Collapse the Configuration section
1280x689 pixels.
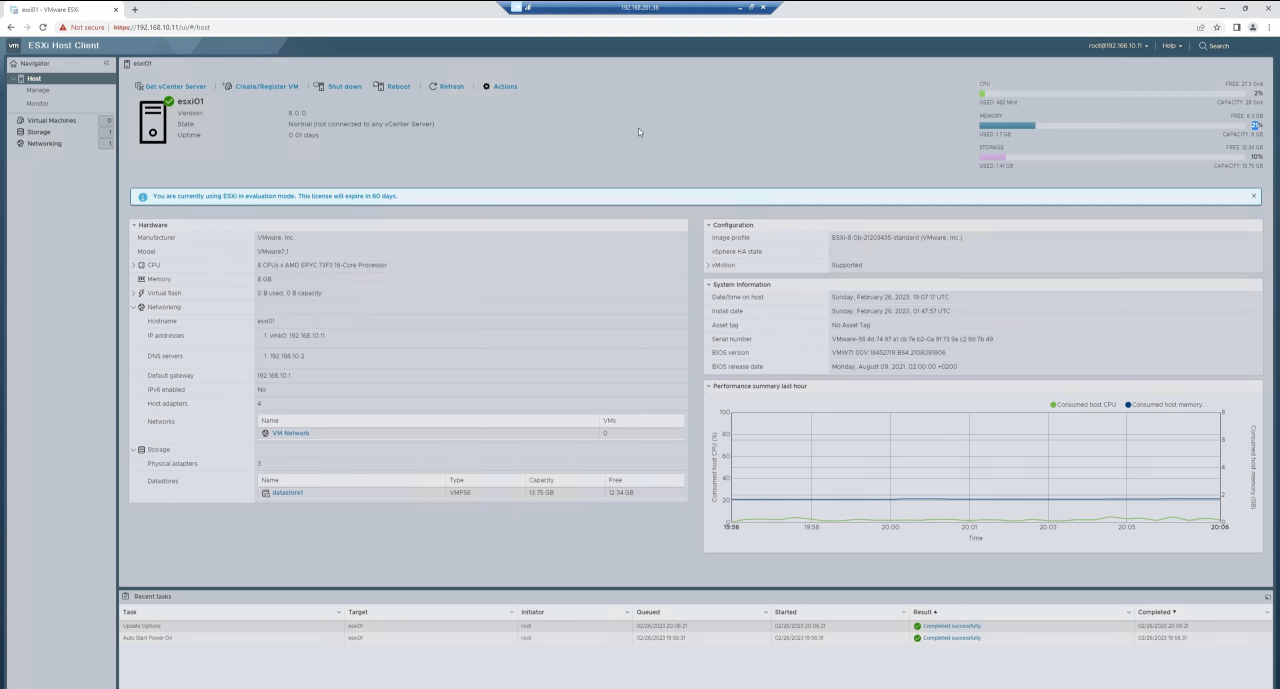709,225
